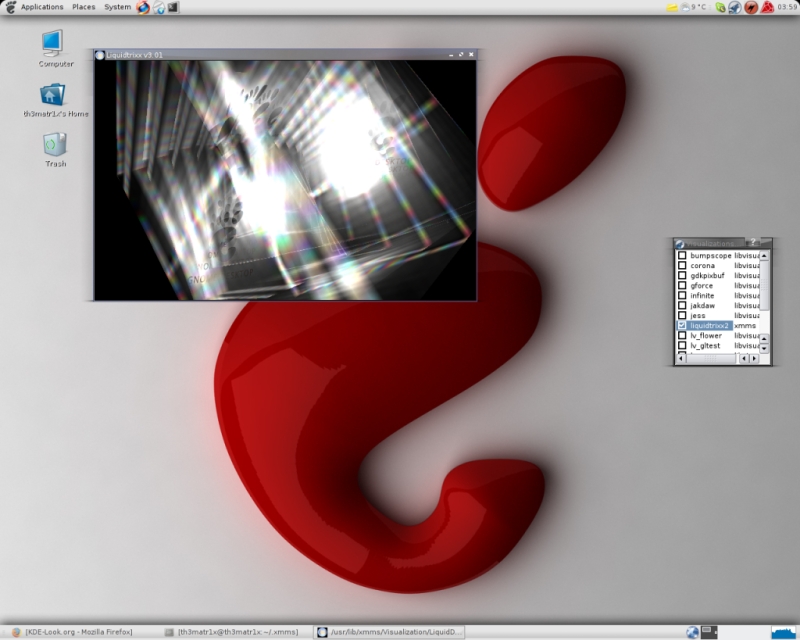Enable the lv_gltest visualization checkbox
This screenshot has height=640, width=800.
682,346
